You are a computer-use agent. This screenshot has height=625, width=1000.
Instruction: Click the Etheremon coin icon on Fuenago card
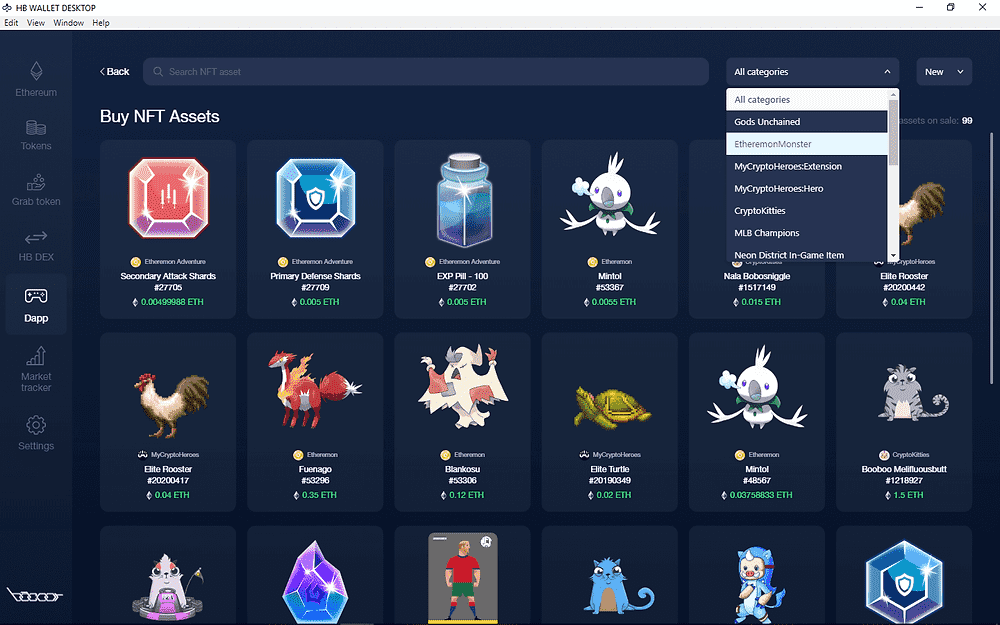[298, 455]
